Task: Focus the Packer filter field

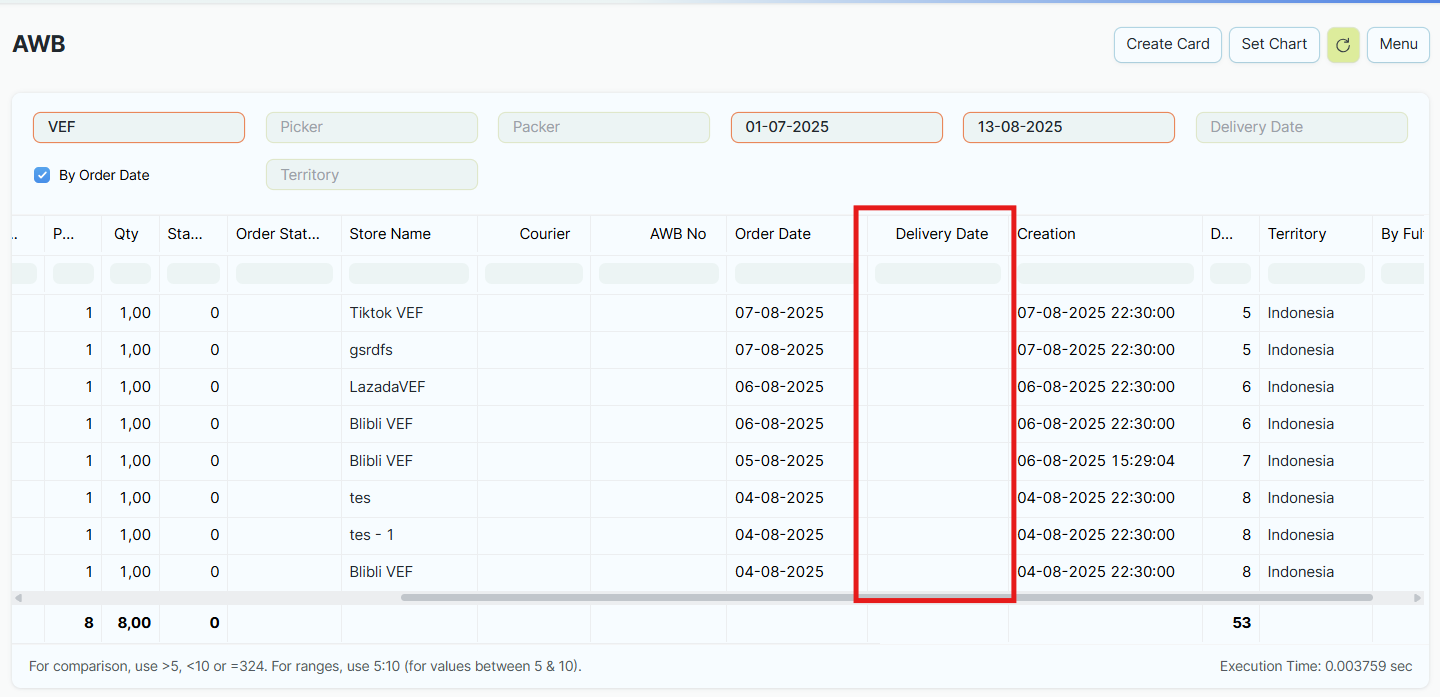Action: pyautogui.click(x=604, y=127)
